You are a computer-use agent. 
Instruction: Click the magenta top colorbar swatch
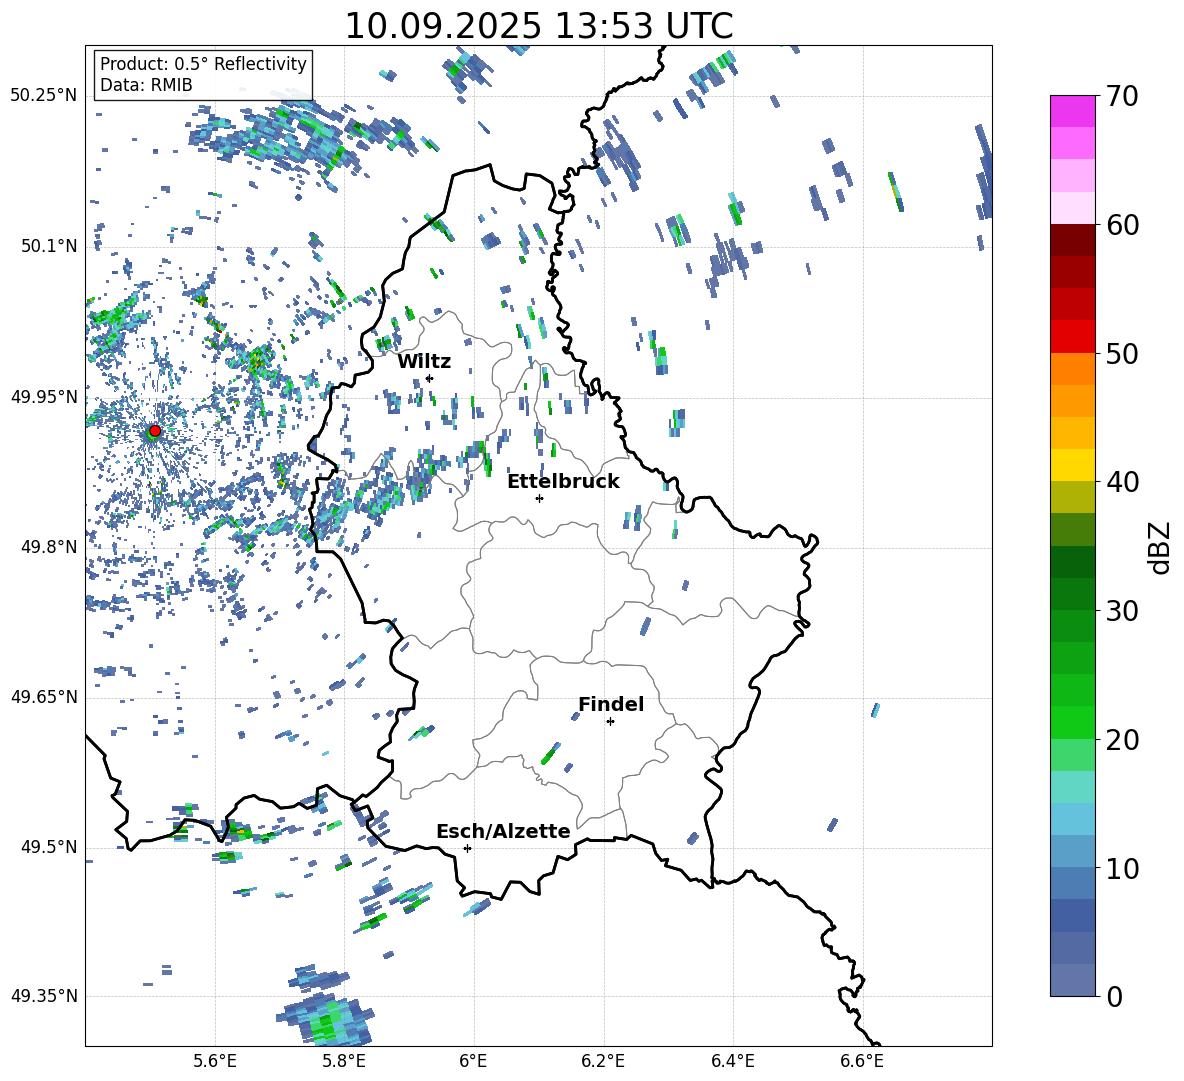point(1072,111)
